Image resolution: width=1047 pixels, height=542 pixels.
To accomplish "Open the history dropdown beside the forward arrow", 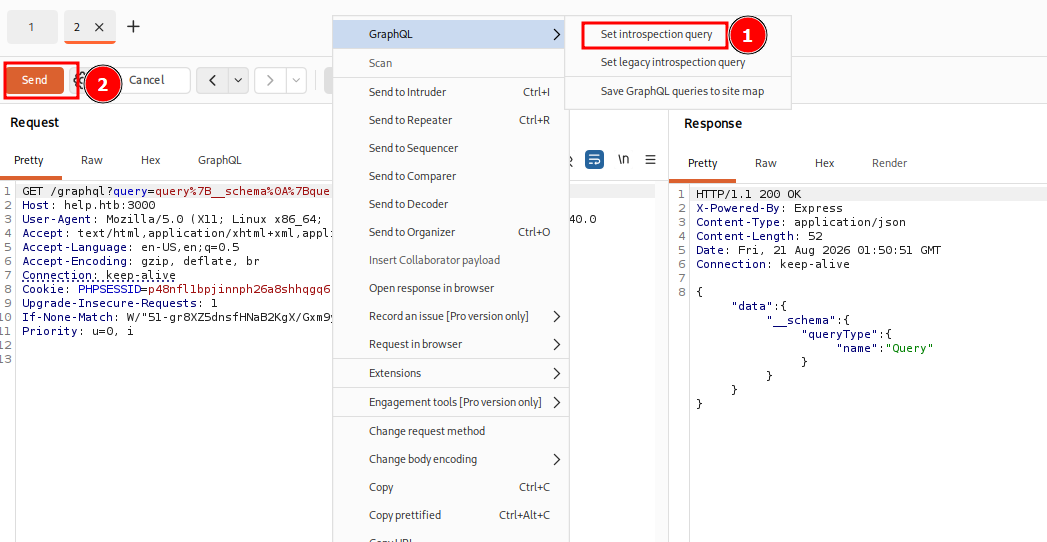I will [x=296, y=80].
